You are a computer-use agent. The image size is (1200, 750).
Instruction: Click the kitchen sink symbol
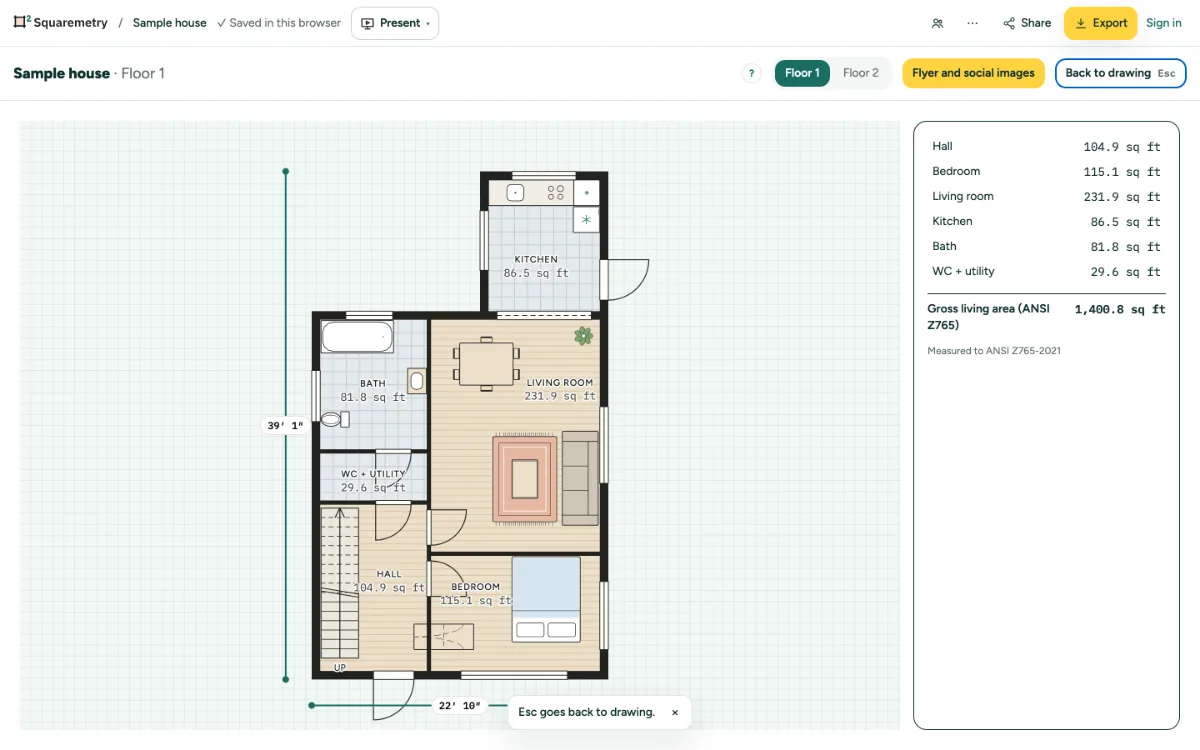point(516,192)
